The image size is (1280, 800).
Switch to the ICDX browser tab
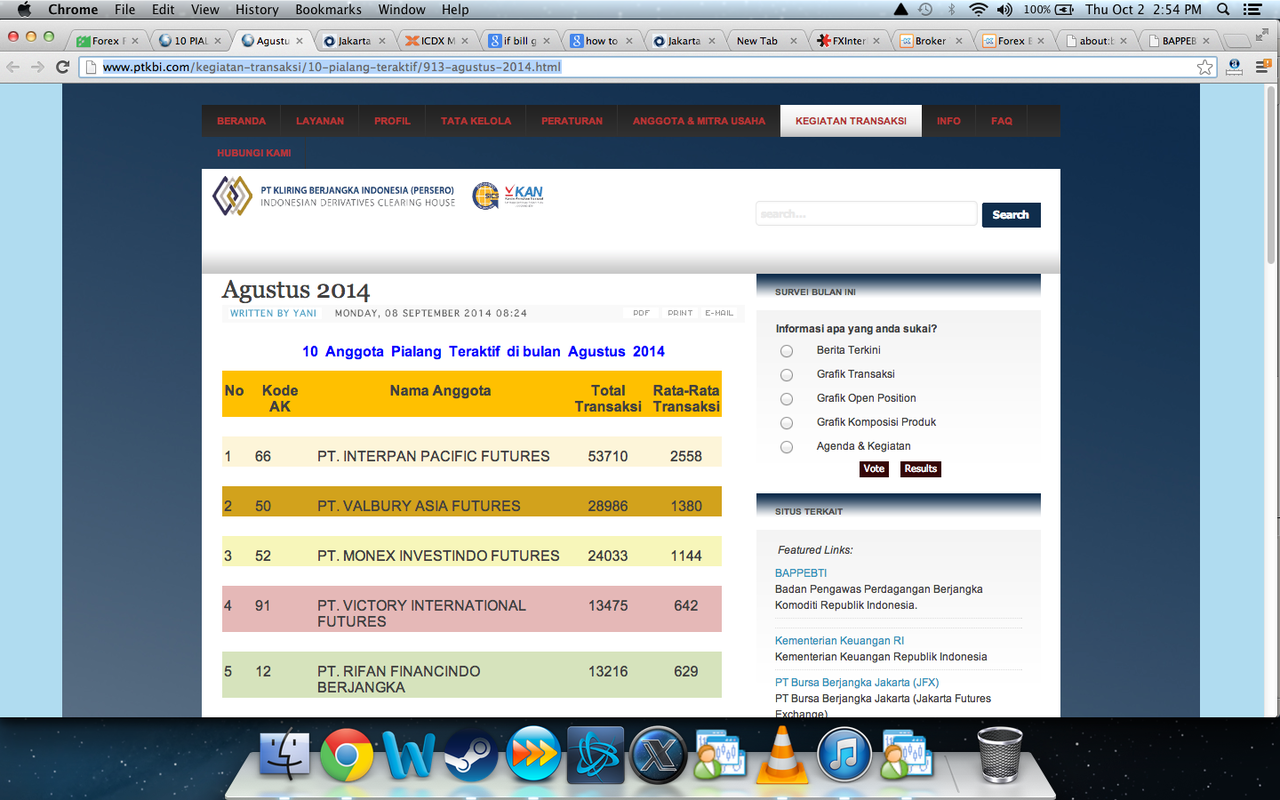coord(436,41)
